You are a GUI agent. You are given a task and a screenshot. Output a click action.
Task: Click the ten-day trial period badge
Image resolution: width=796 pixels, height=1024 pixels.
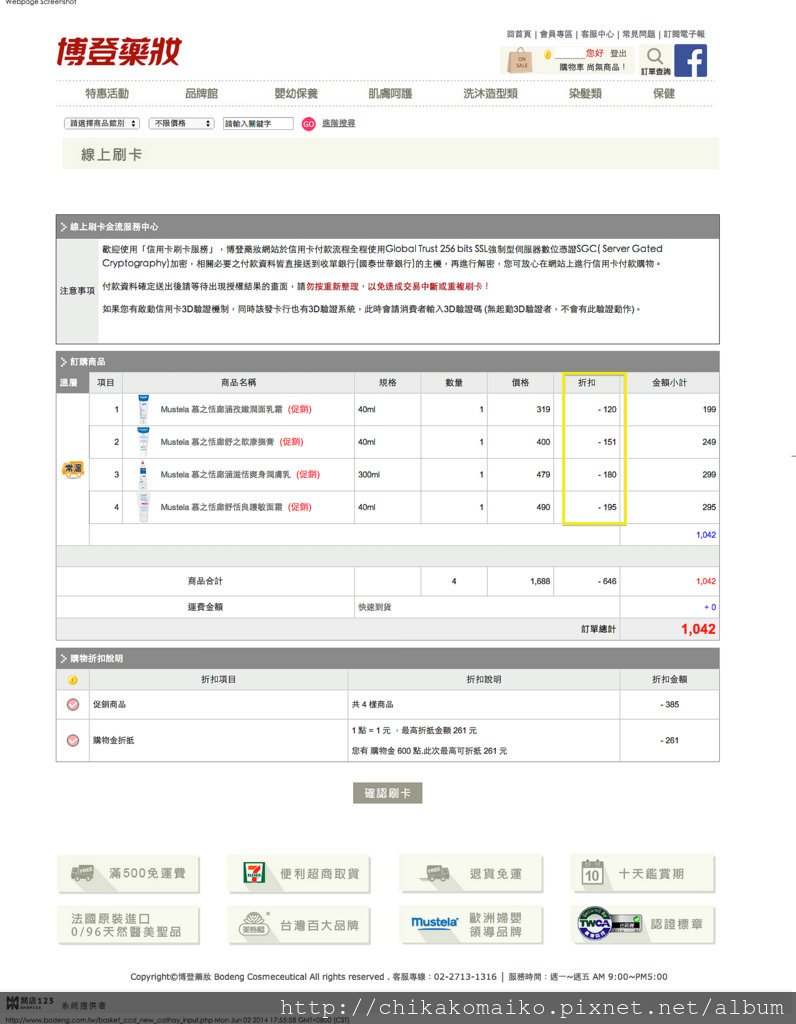tap(643, 874)
